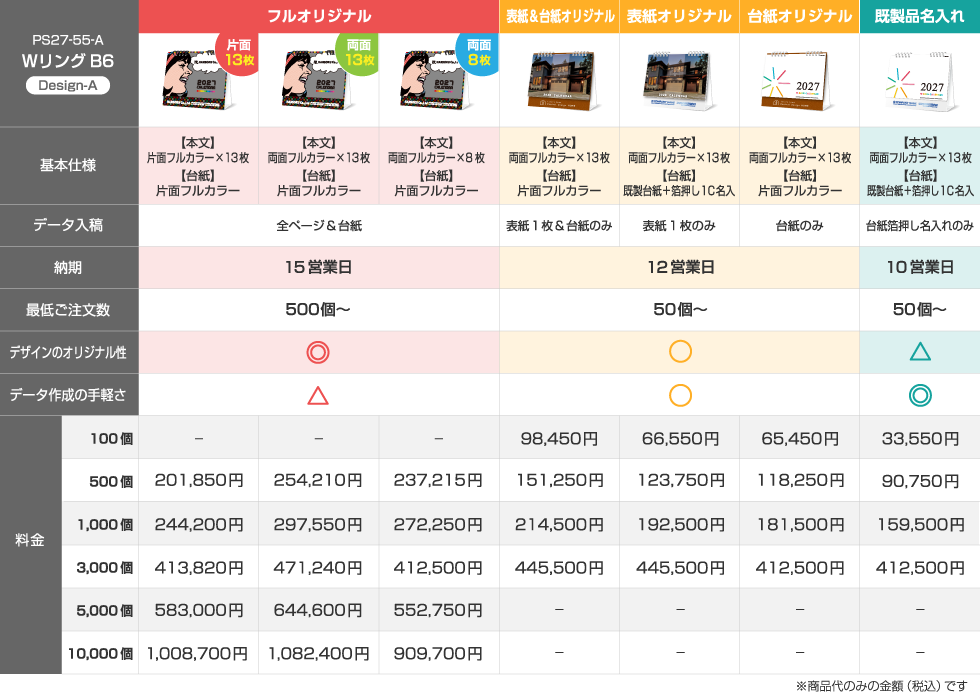
Task: Click the orange circle in デザインのオリジナル性 row
Action: [x=680, y=352]
